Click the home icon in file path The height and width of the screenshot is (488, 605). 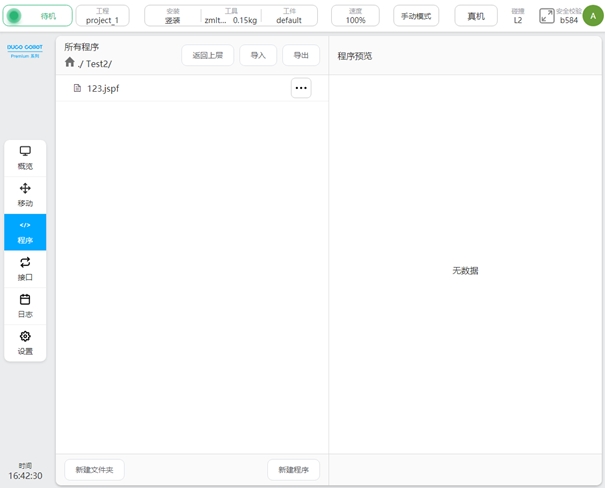70,62
